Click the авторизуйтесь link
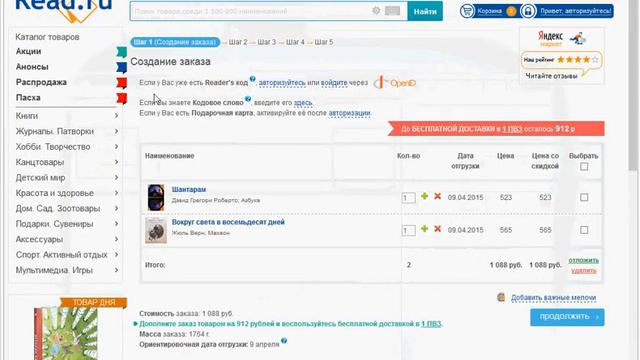 pos(282,83)
